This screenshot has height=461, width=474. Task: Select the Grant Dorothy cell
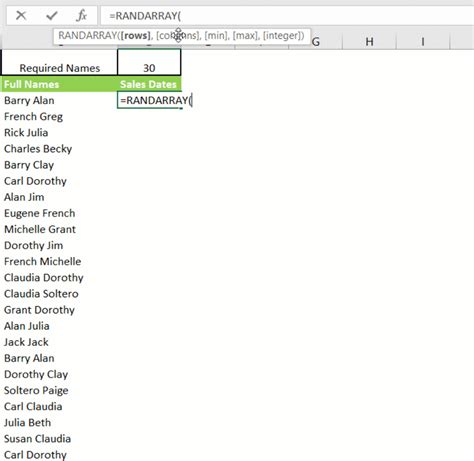(x=59, y=310)
